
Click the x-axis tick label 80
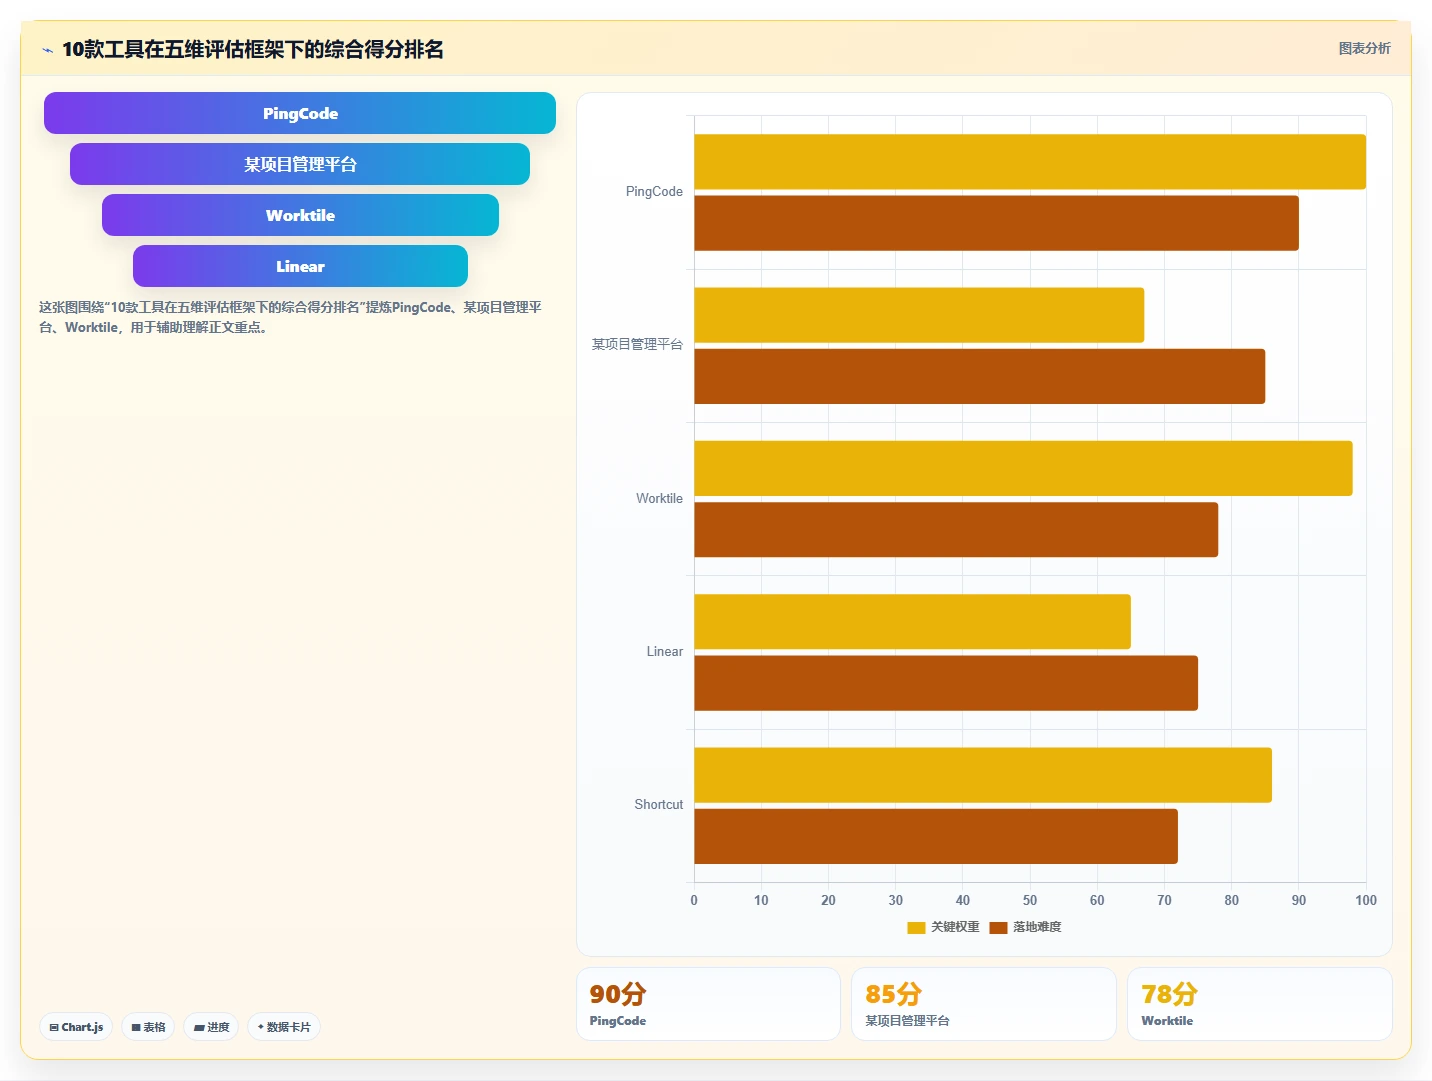(x=1231, y=900)
